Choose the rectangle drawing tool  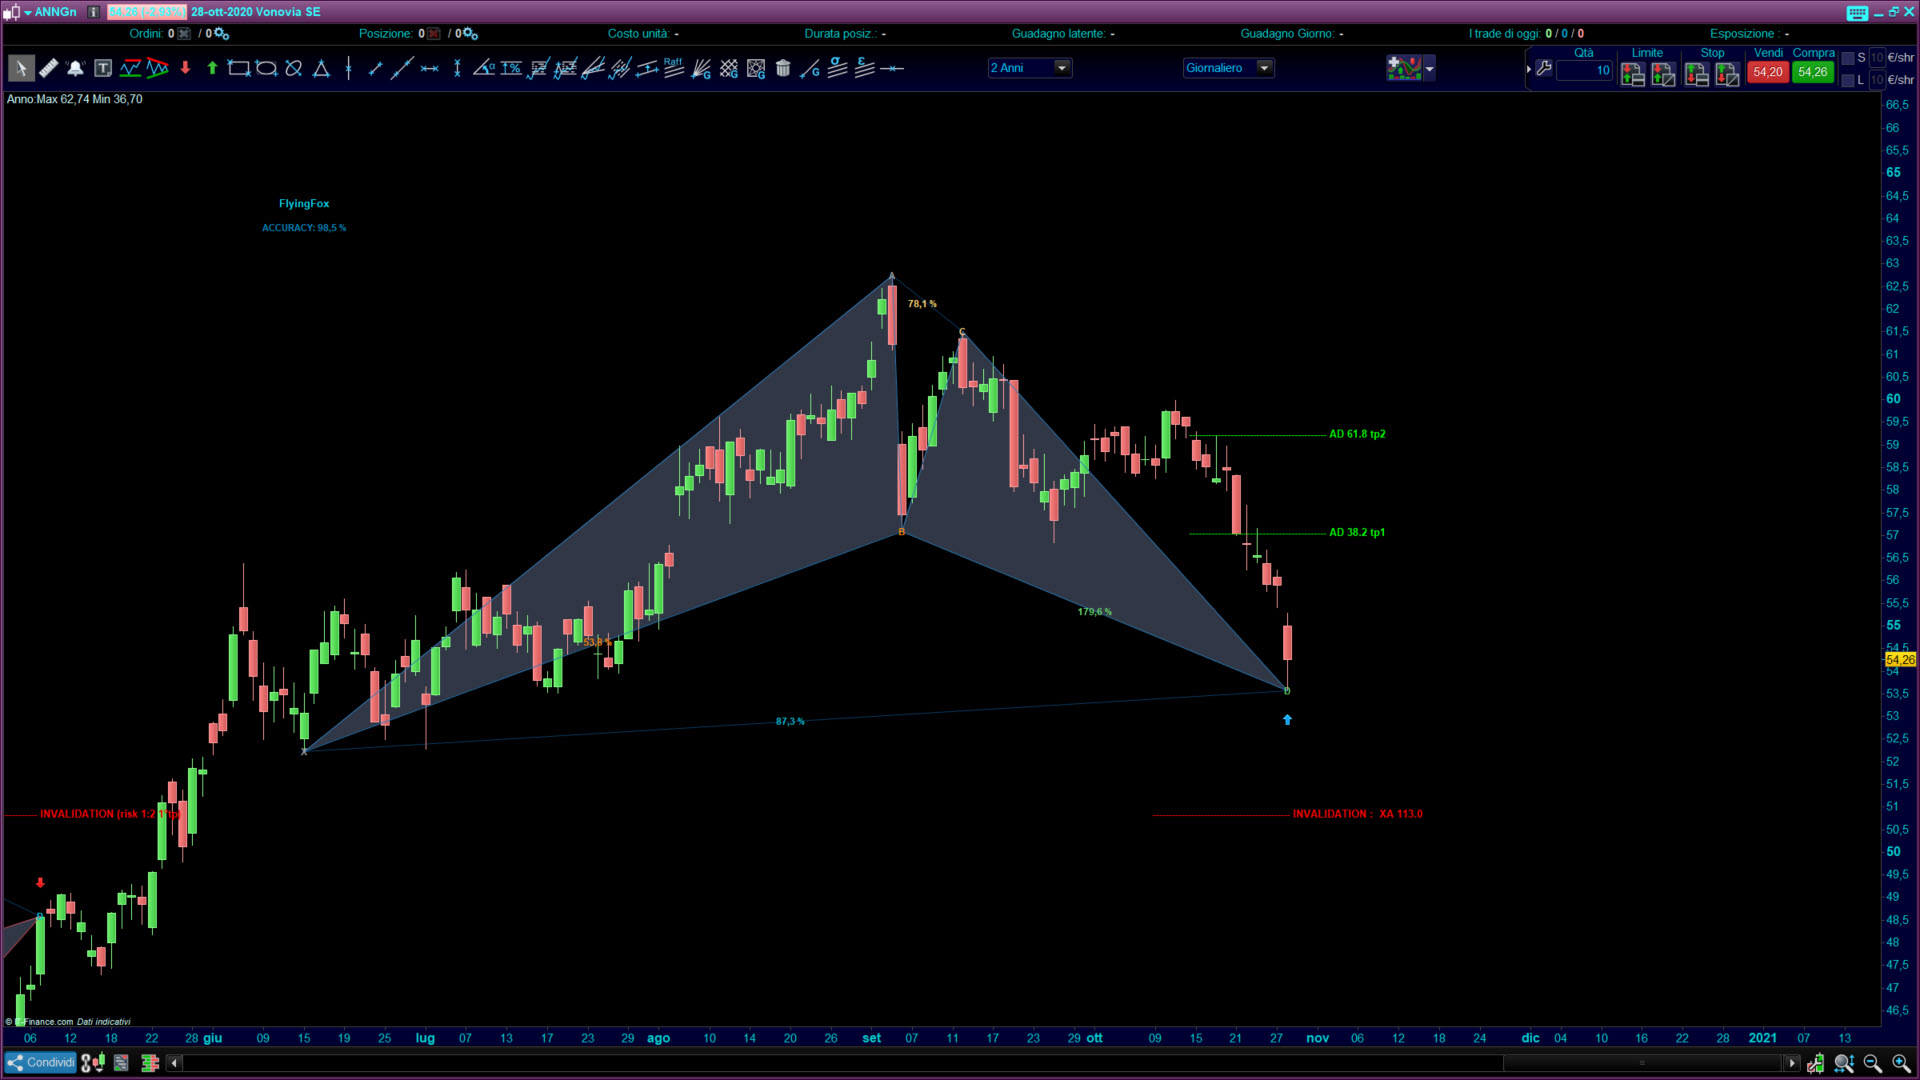click(238, 68)
